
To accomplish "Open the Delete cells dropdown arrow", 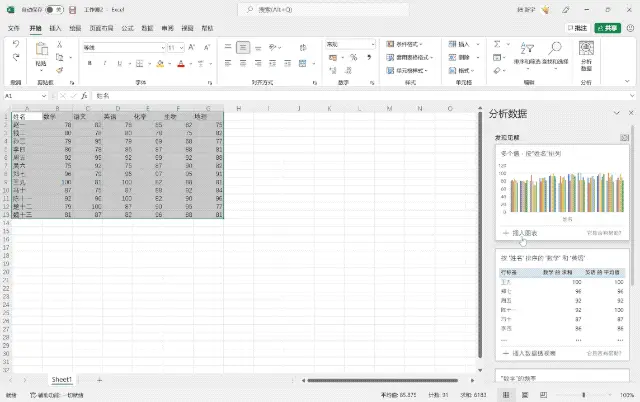I will pos(478,58).
